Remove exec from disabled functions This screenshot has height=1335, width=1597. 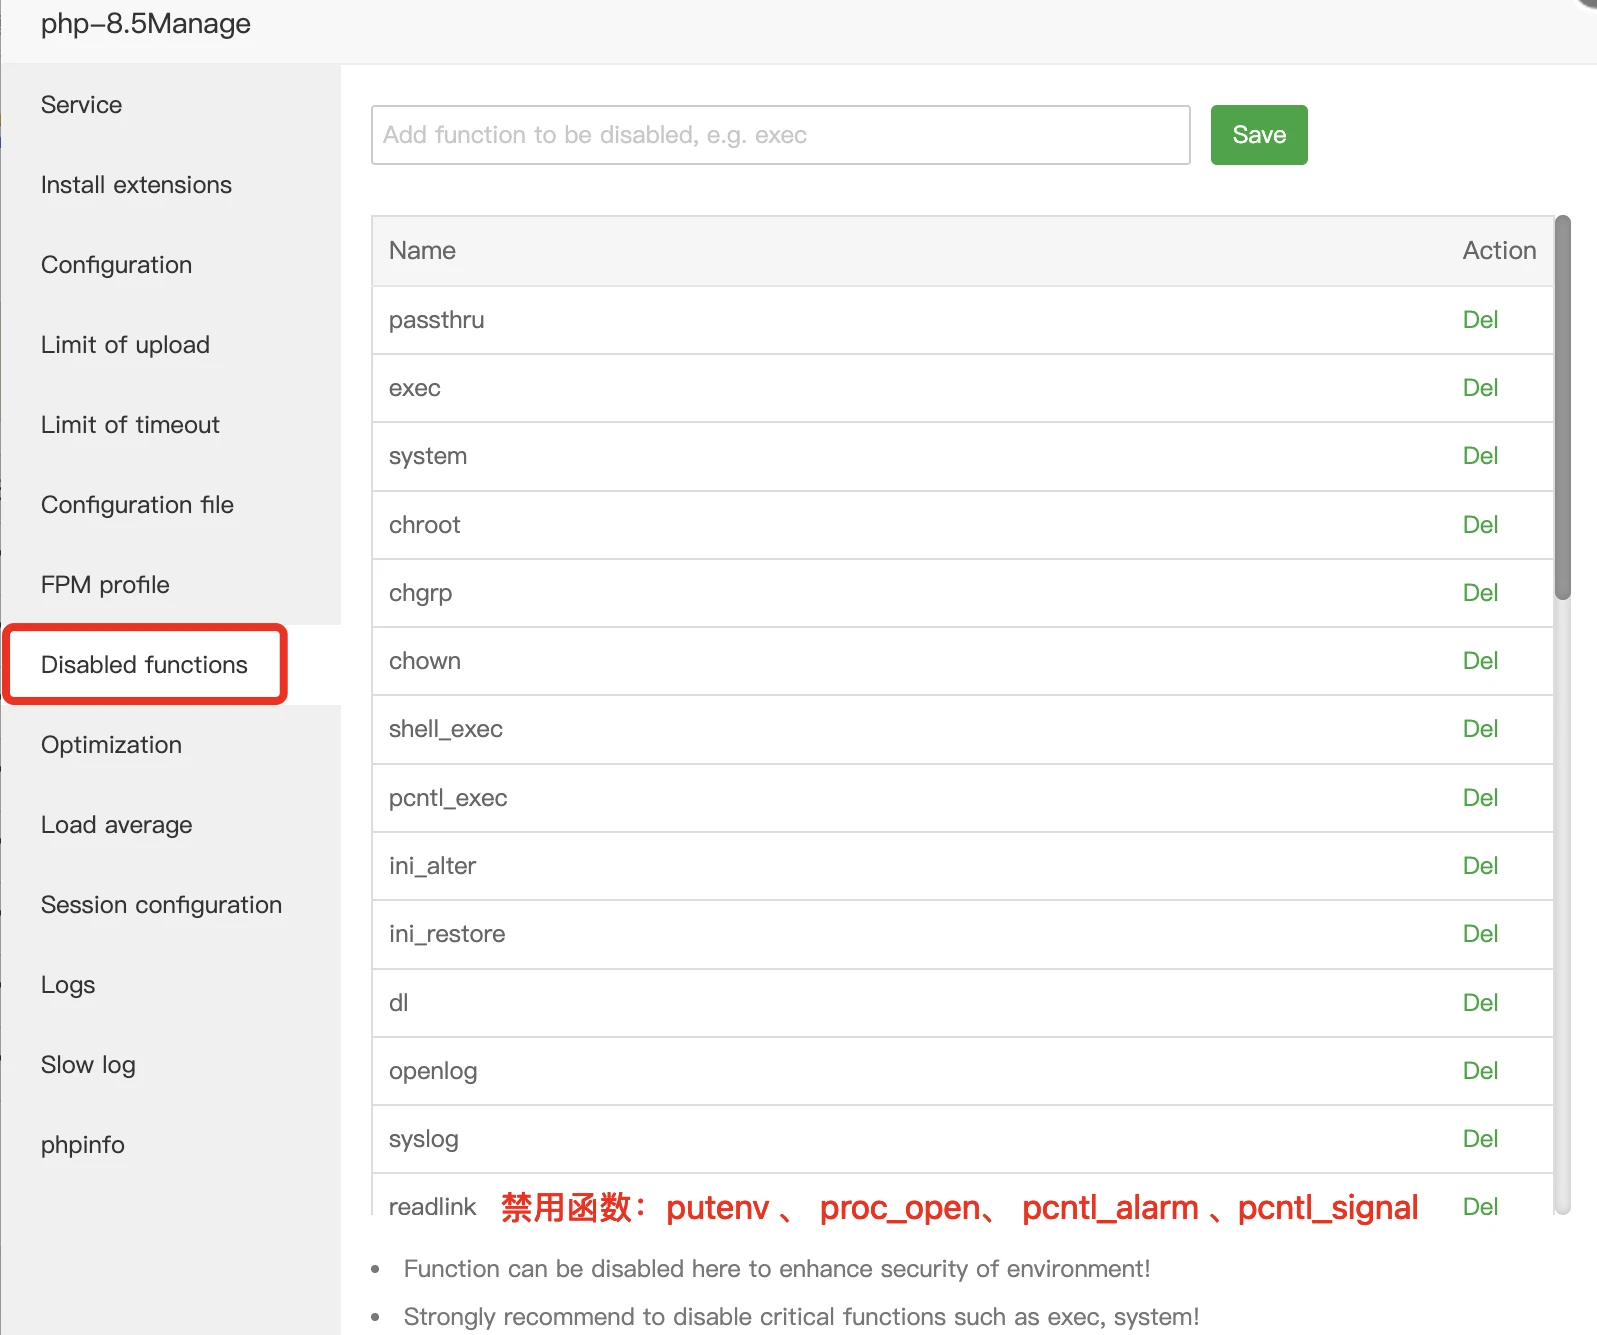tap(1479, 388)
